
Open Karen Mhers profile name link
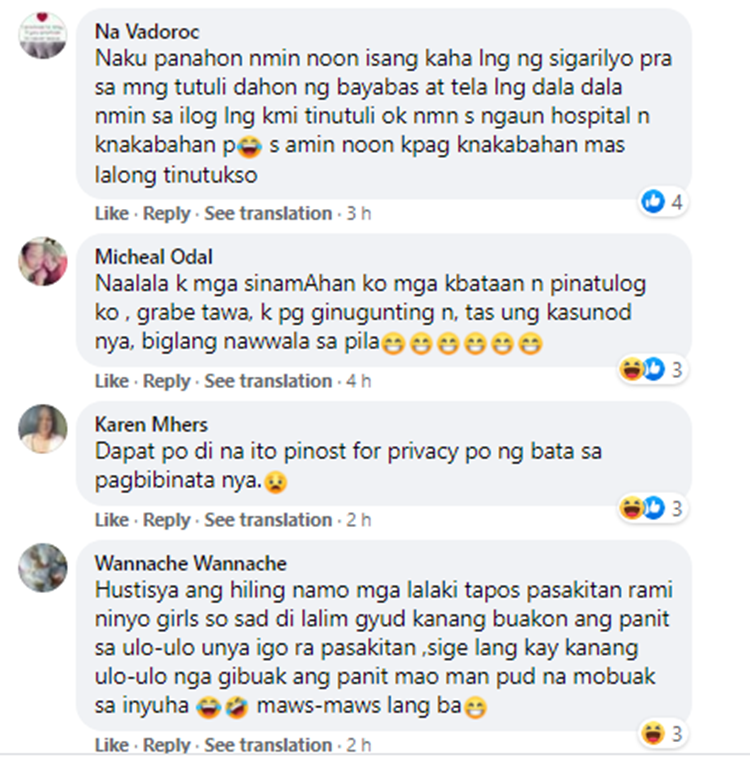[x=151, y=424]
